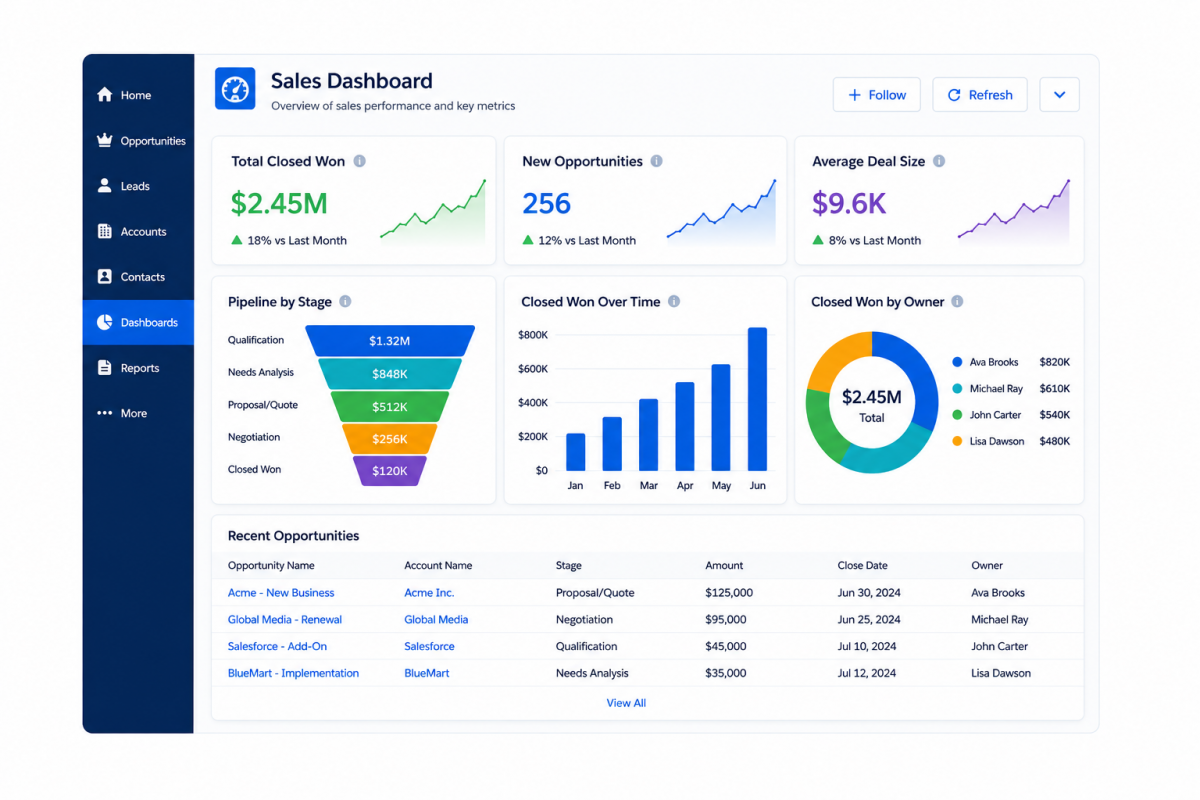The height and width of the screenshot is (800, 1200).
Task: Click info icon next to Total Closed Won
Action: [360, 161]
